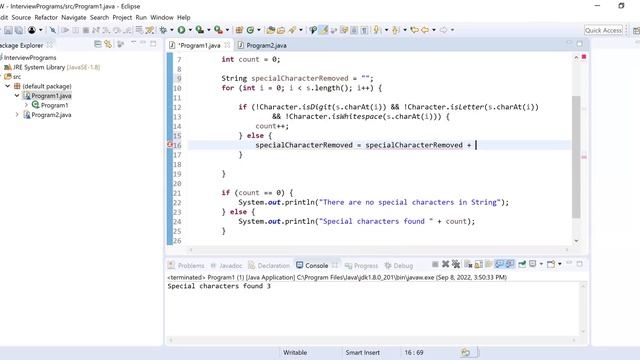Image resolution: width=640 pixels, height=360 pixels.
Task: Collapse the Program1.java tree node
Action: click(17, 96)
